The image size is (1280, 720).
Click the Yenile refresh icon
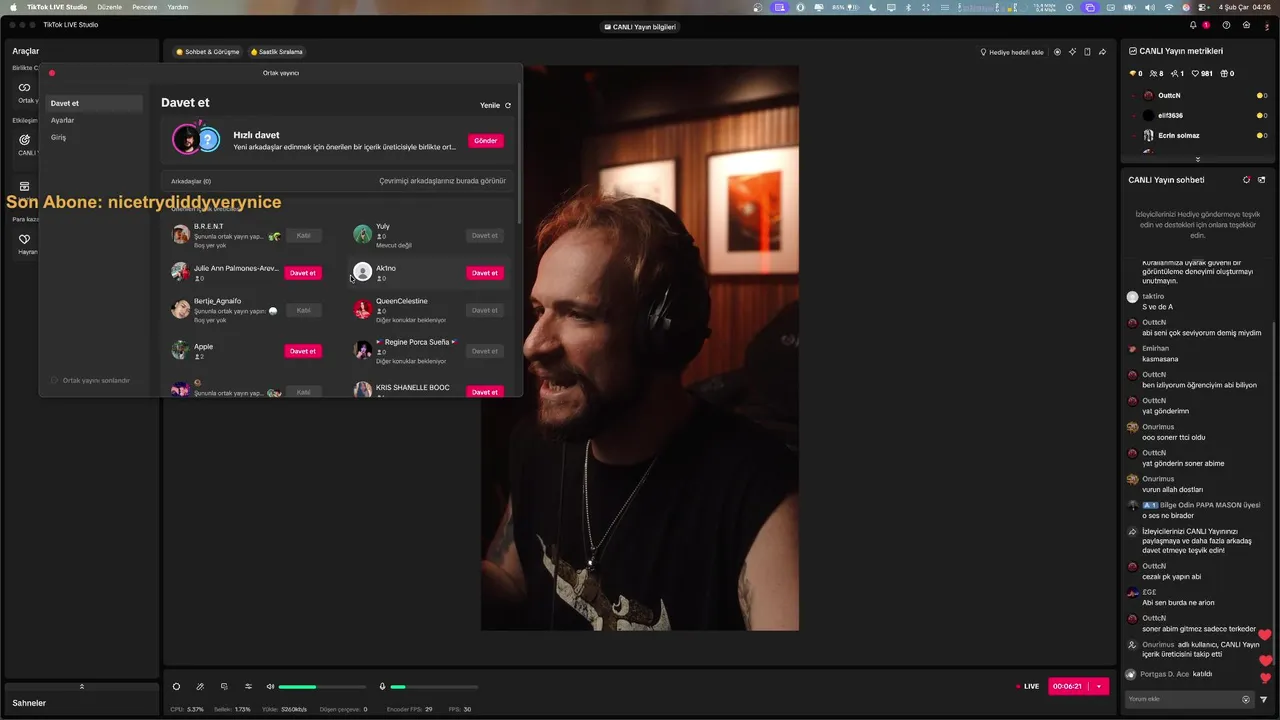(508, 105)
